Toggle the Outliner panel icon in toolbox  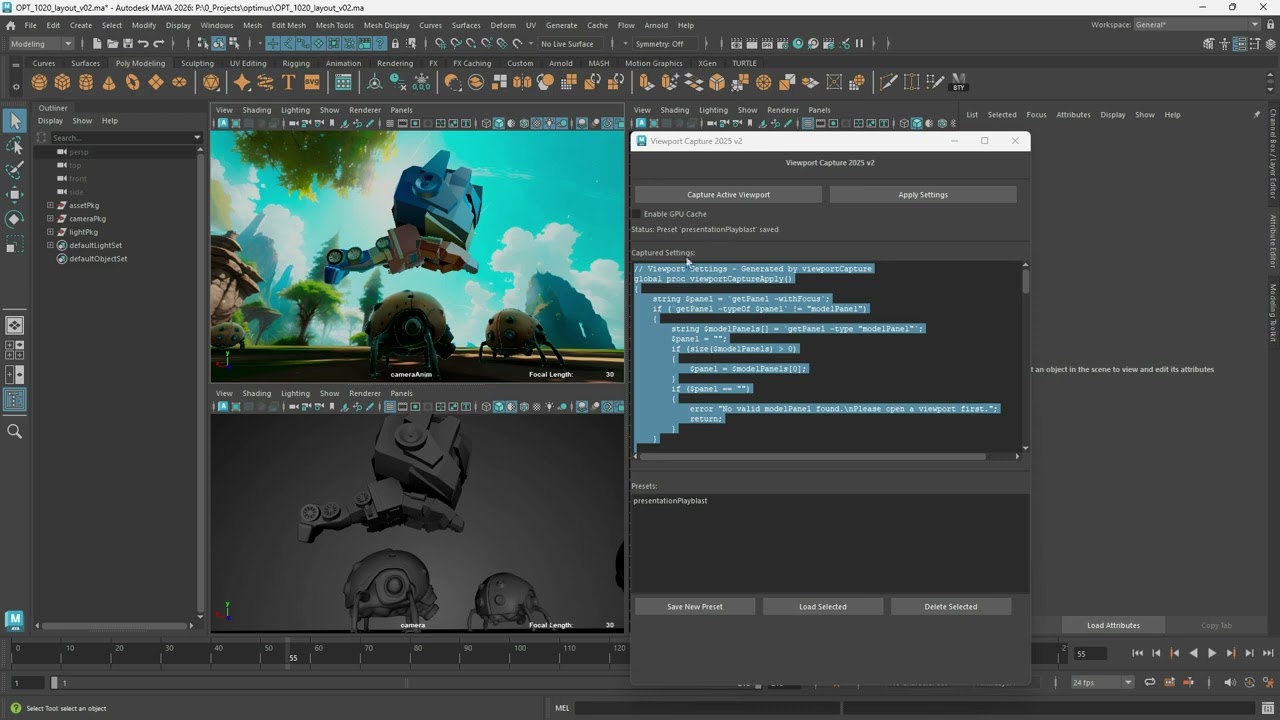pyautogui.click(x=14, y=399)
